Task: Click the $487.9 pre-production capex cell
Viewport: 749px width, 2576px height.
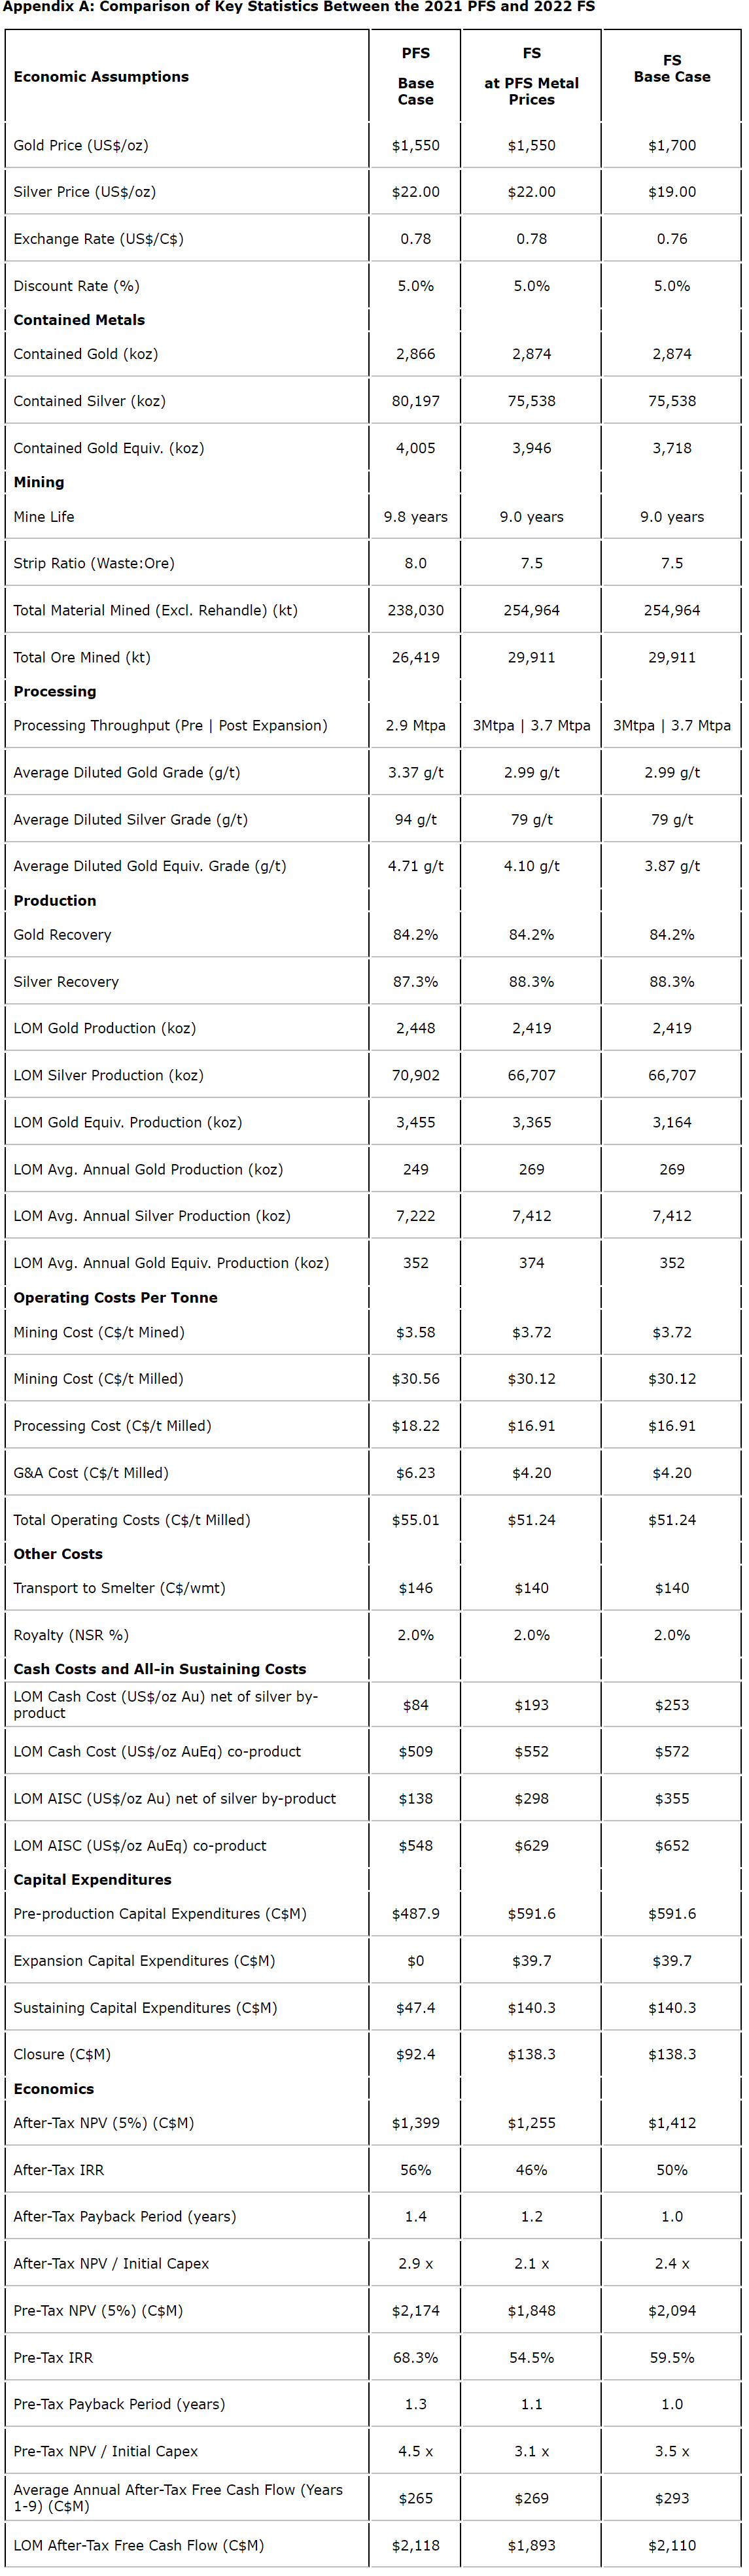Action: click(x=415, y=1914)
